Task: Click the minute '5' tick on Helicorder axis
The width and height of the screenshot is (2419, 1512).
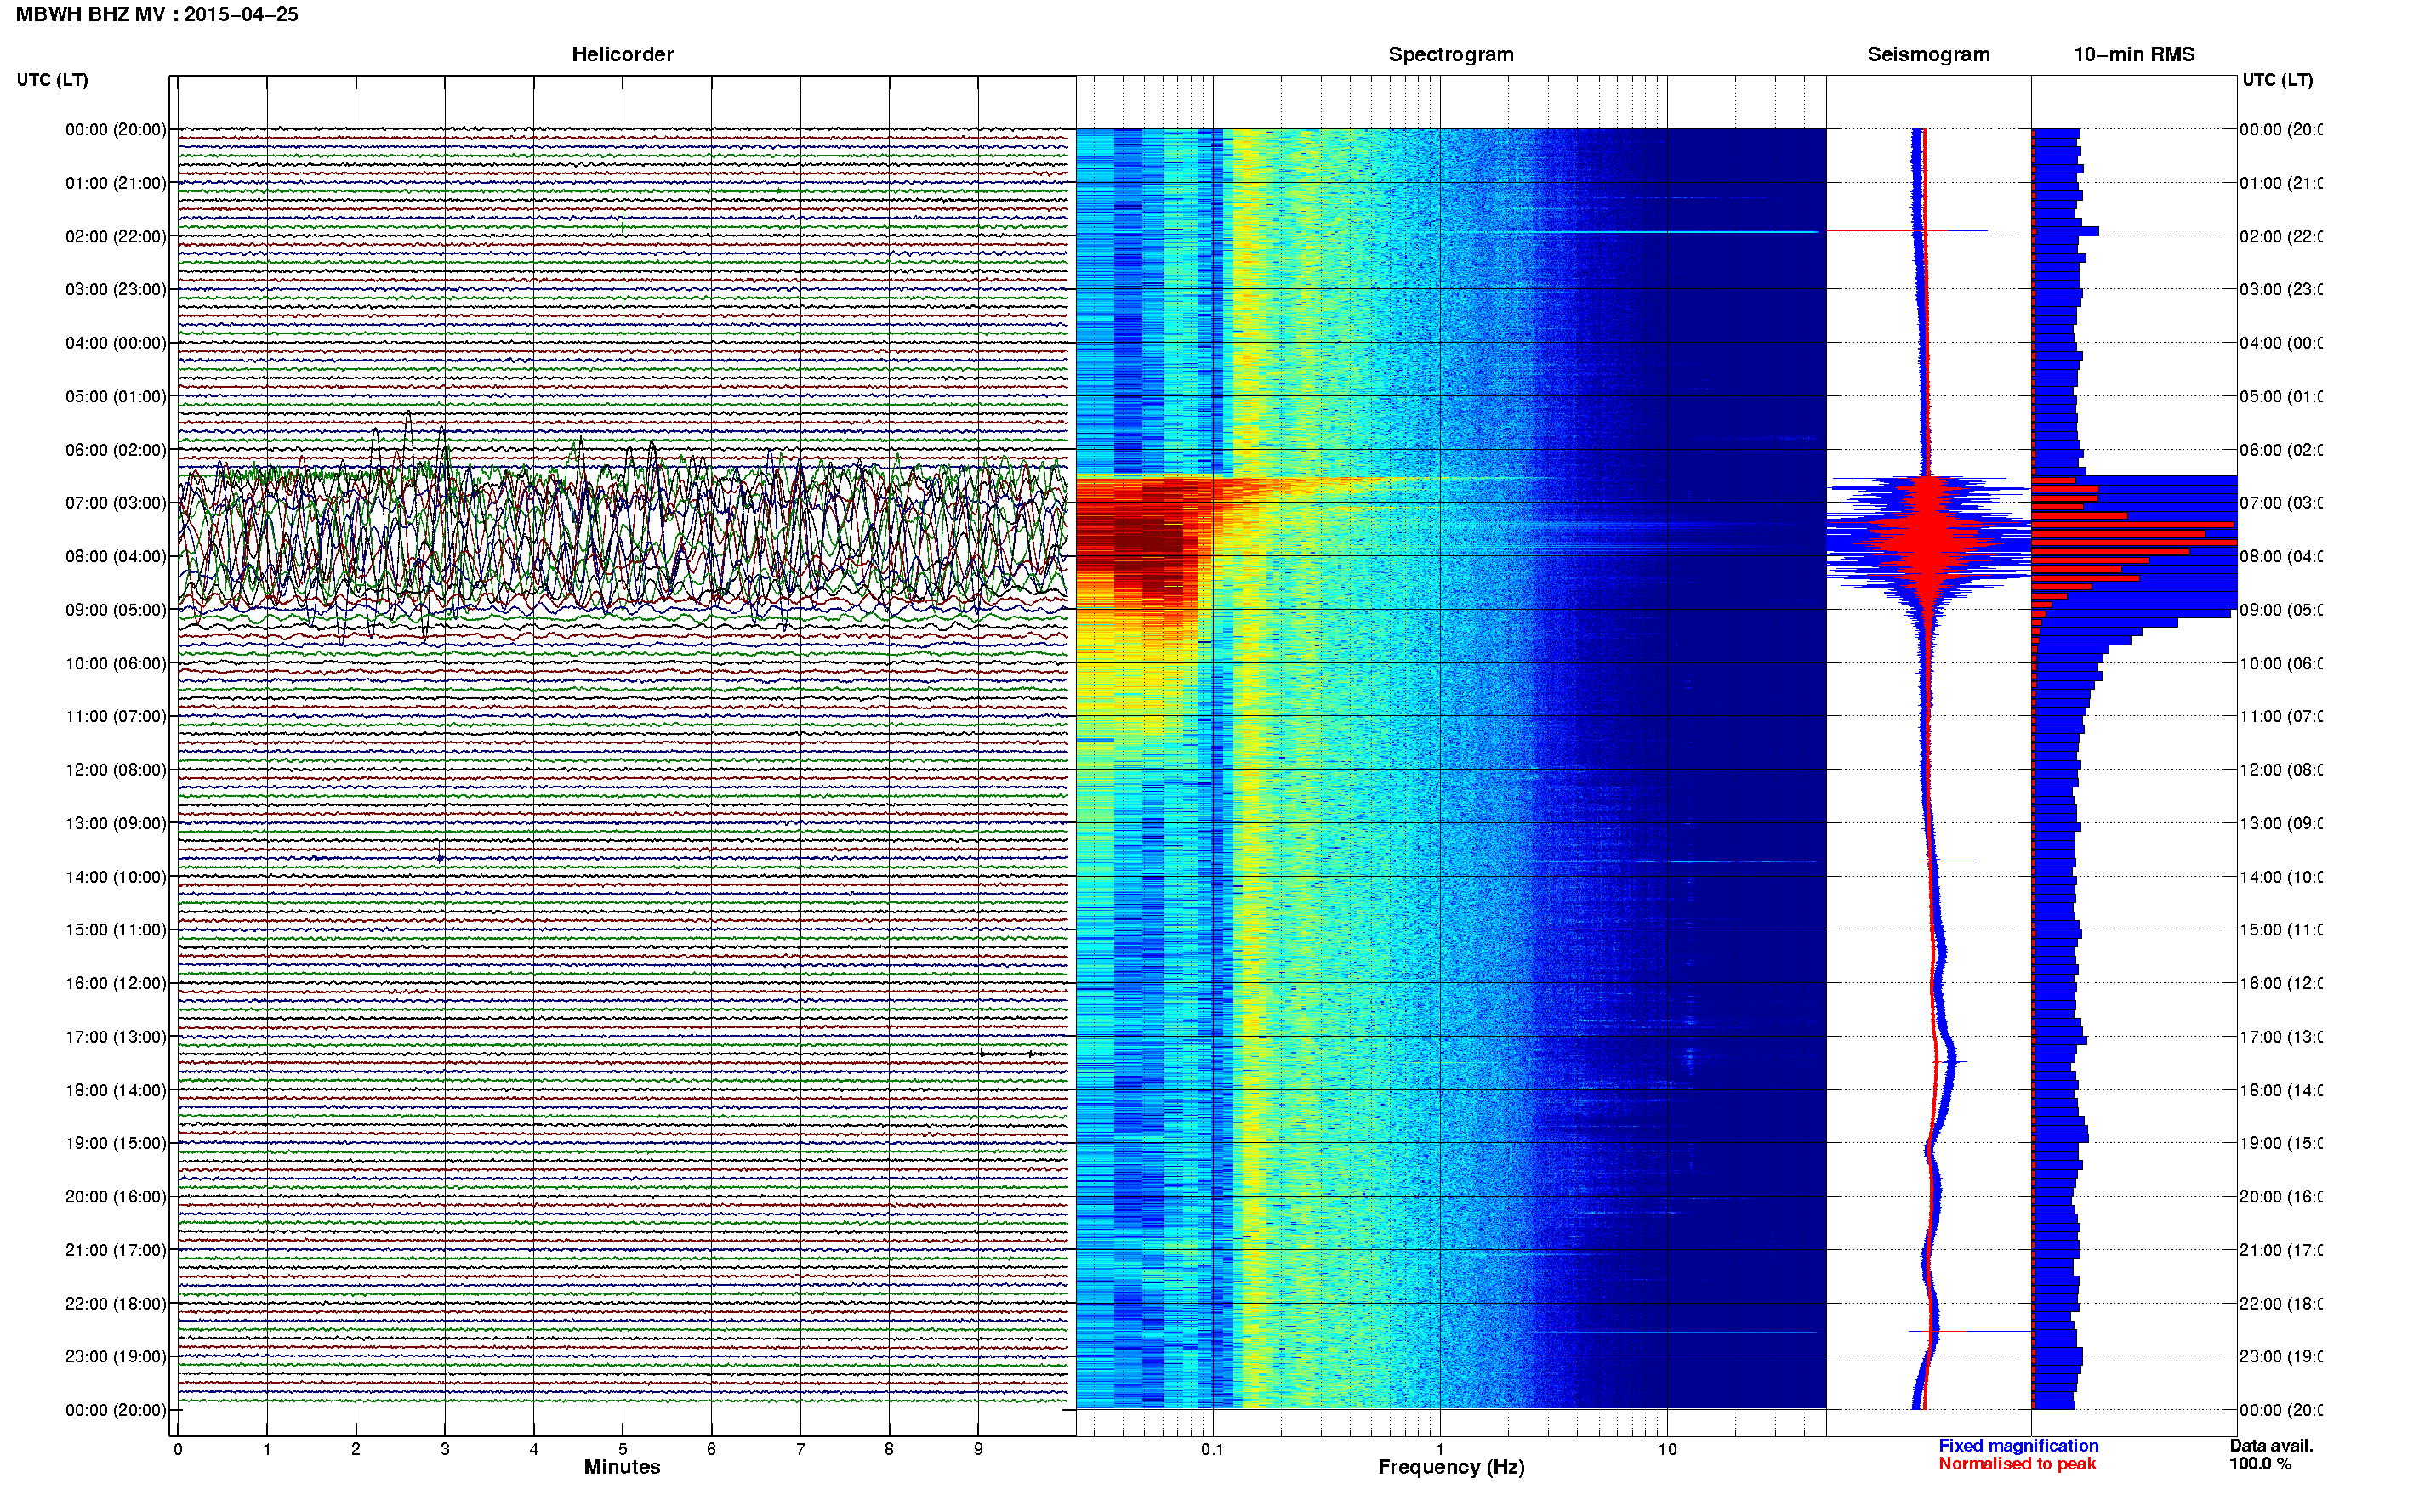Action: pos(623,1449)
